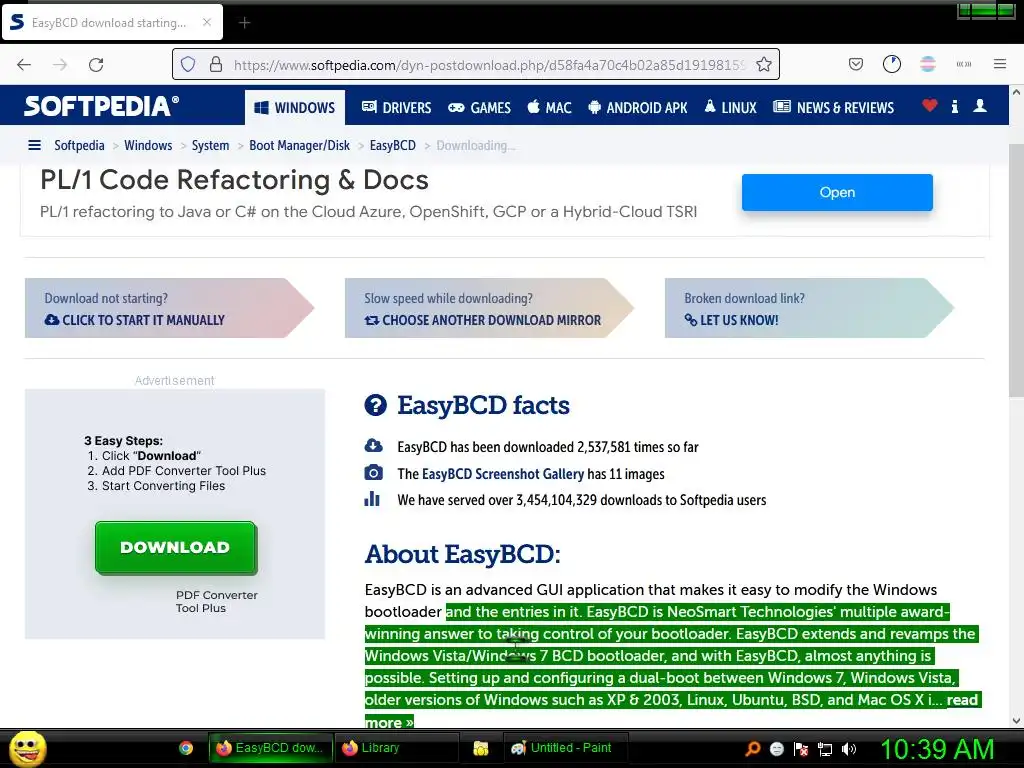This screenshot has width=1024, height=768.
Task: Open the Pocket save icon
Action: (x=856, y=64)
